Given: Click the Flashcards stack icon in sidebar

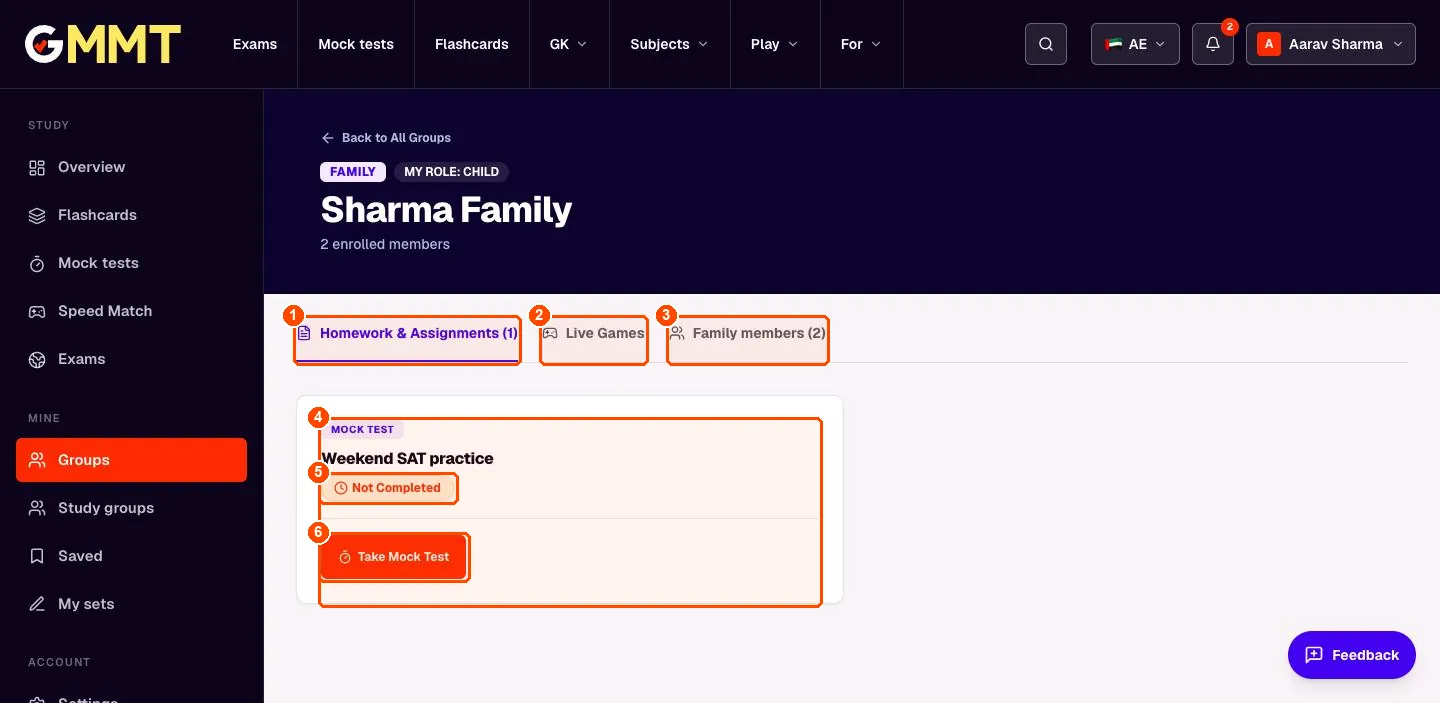Looking at the screenshot, I should 37,215.
